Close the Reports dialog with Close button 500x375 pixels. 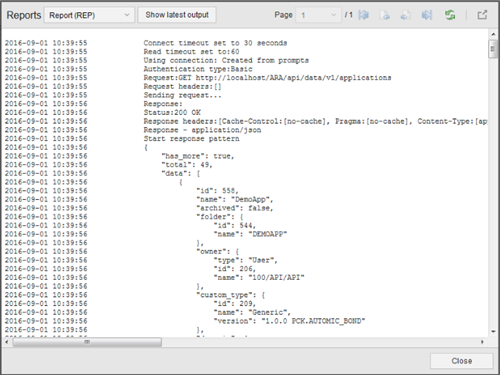(461, 361)
